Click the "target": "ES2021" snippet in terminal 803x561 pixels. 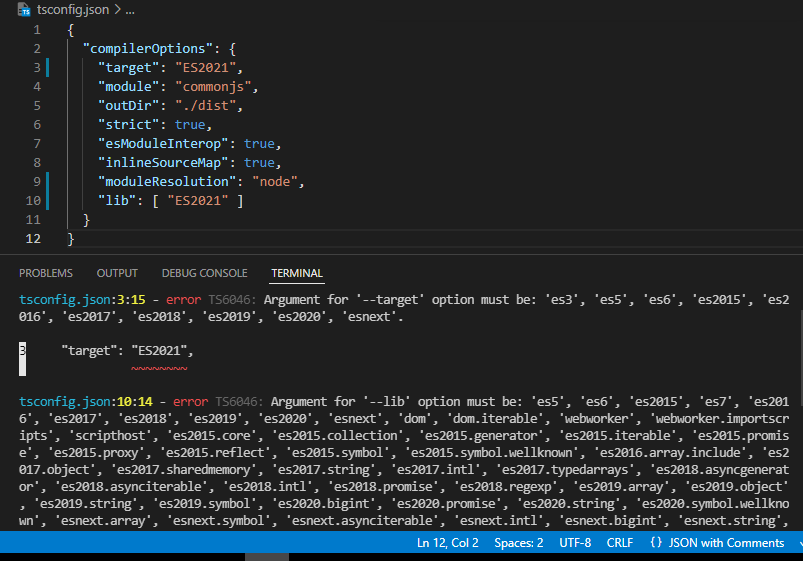click(x=127, y=351)
